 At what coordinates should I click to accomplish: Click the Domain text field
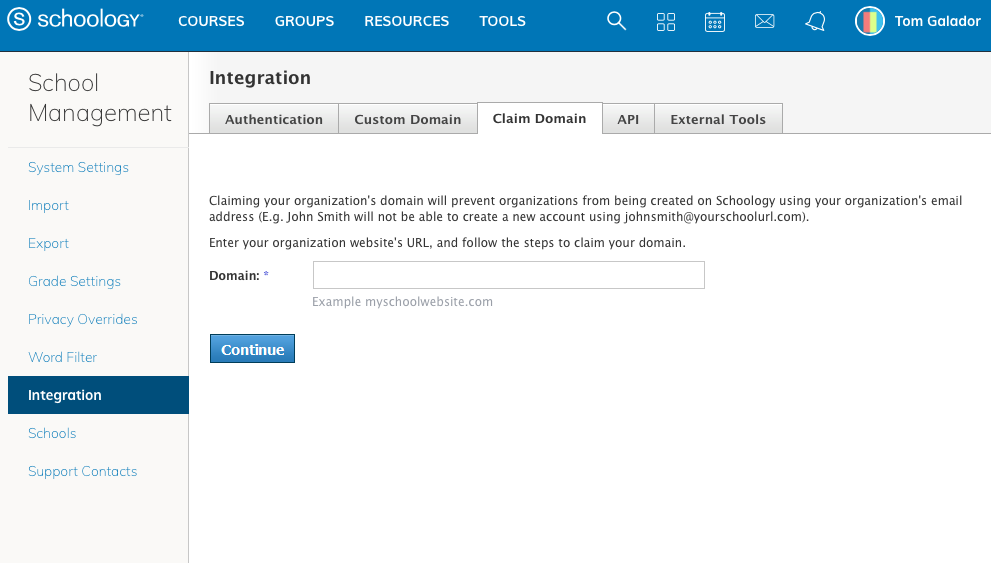pos(508,275)
